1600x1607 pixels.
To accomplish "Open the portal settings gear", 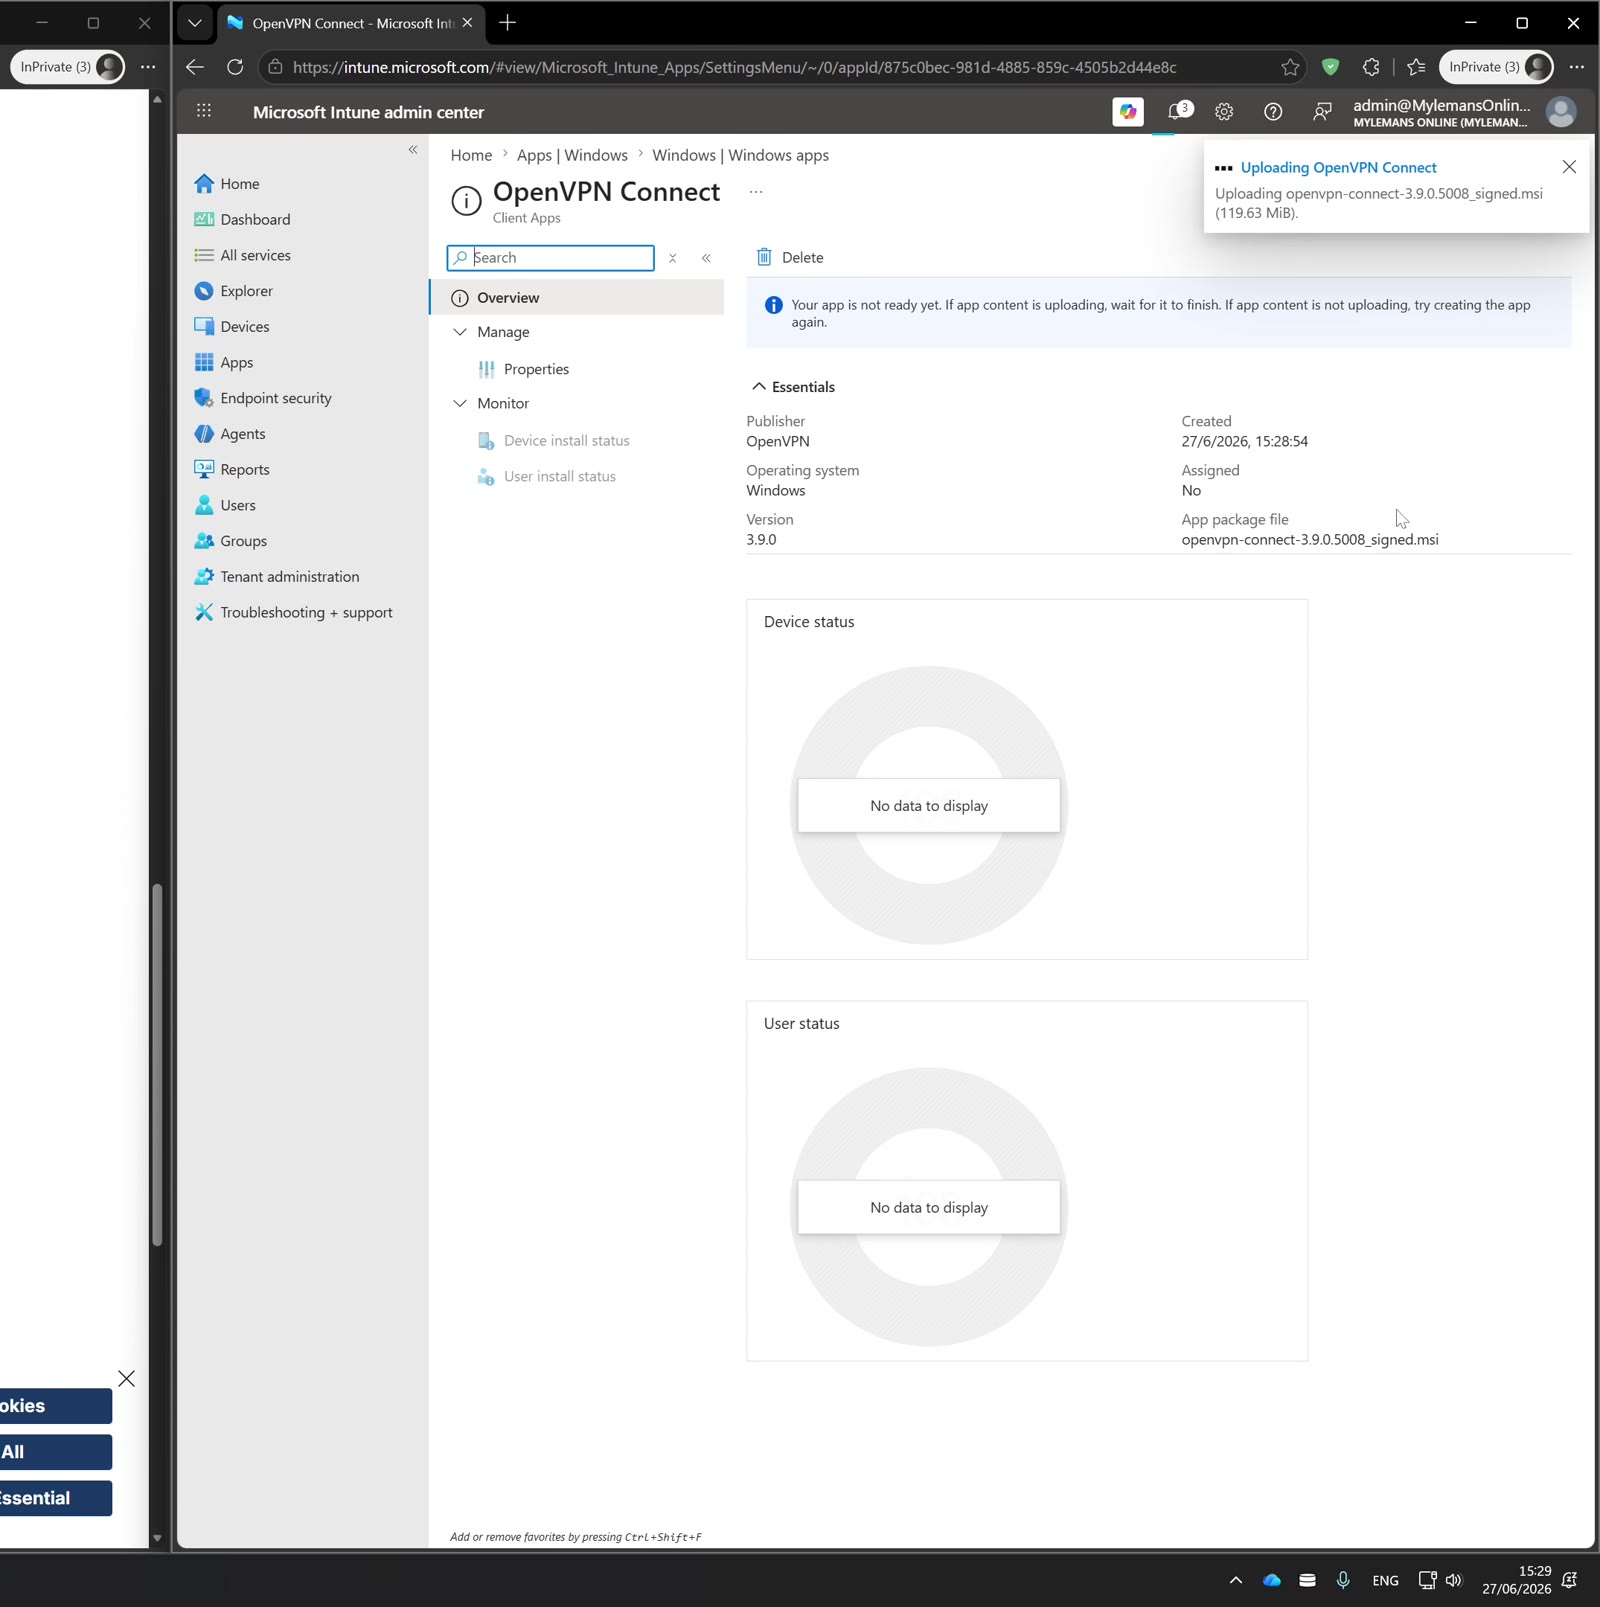I will [1224, 112].
